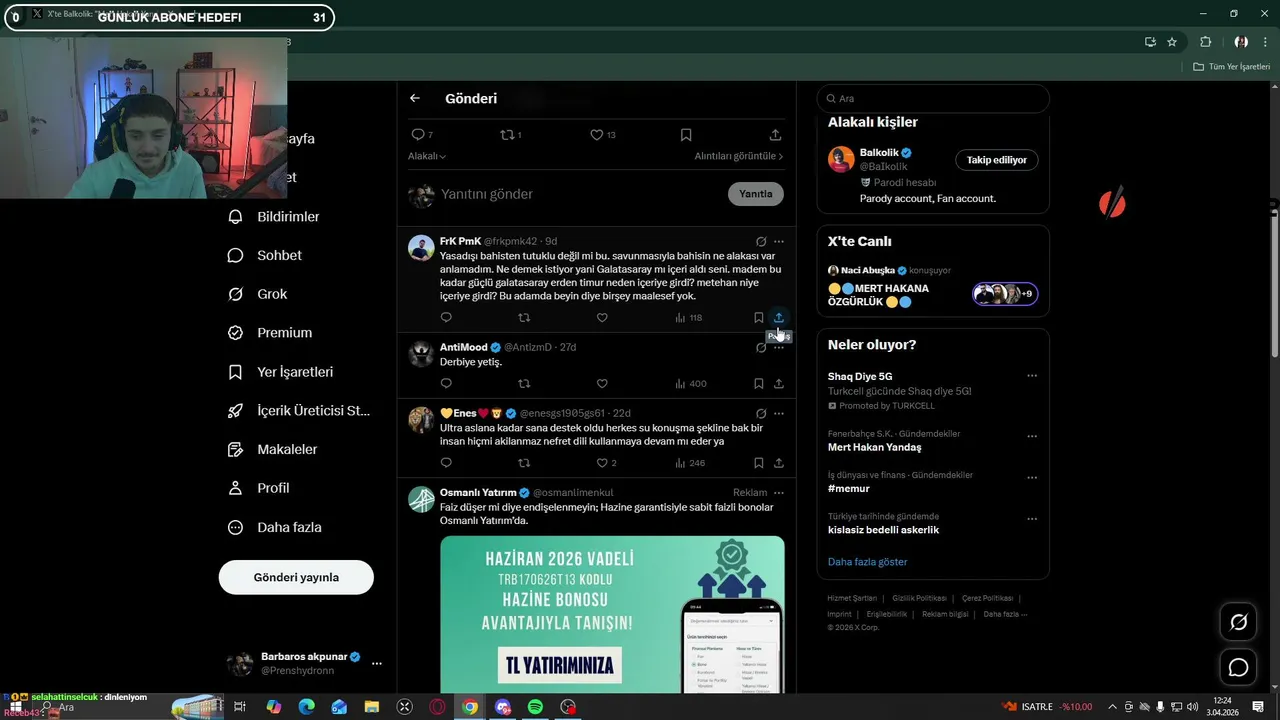
Task: Open Premium in sidebar
Action: [270, 333]
